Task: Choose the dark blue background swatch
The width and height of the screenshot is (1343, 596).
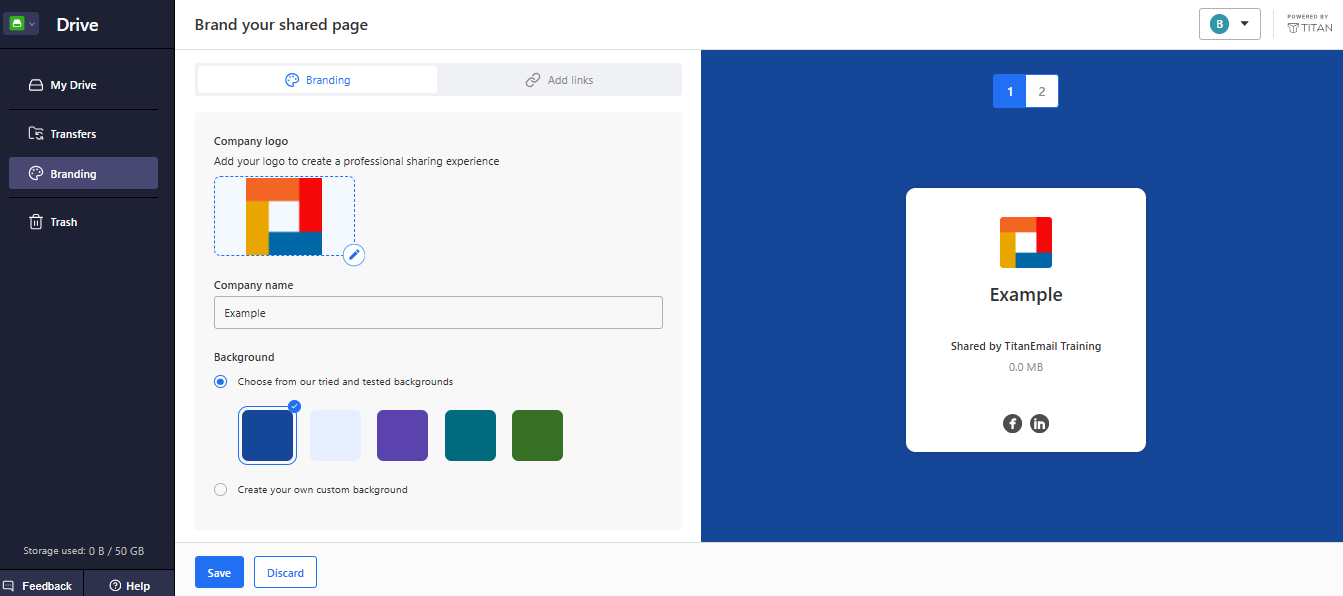Action: 267,436
